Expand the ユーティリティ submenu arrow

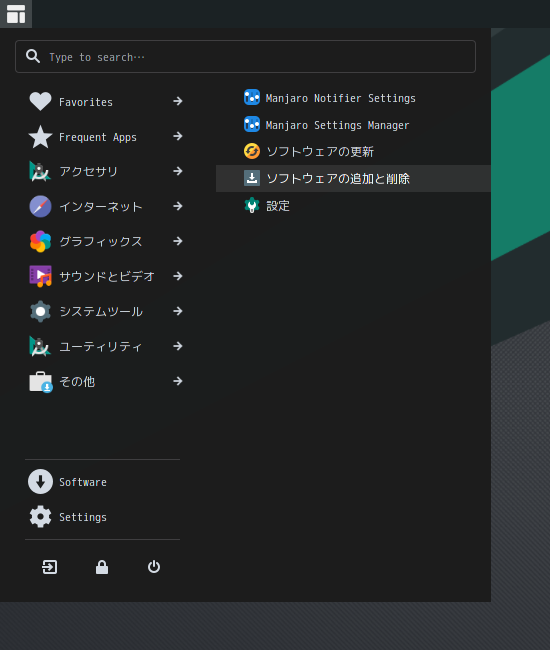(x=178, y=346)
